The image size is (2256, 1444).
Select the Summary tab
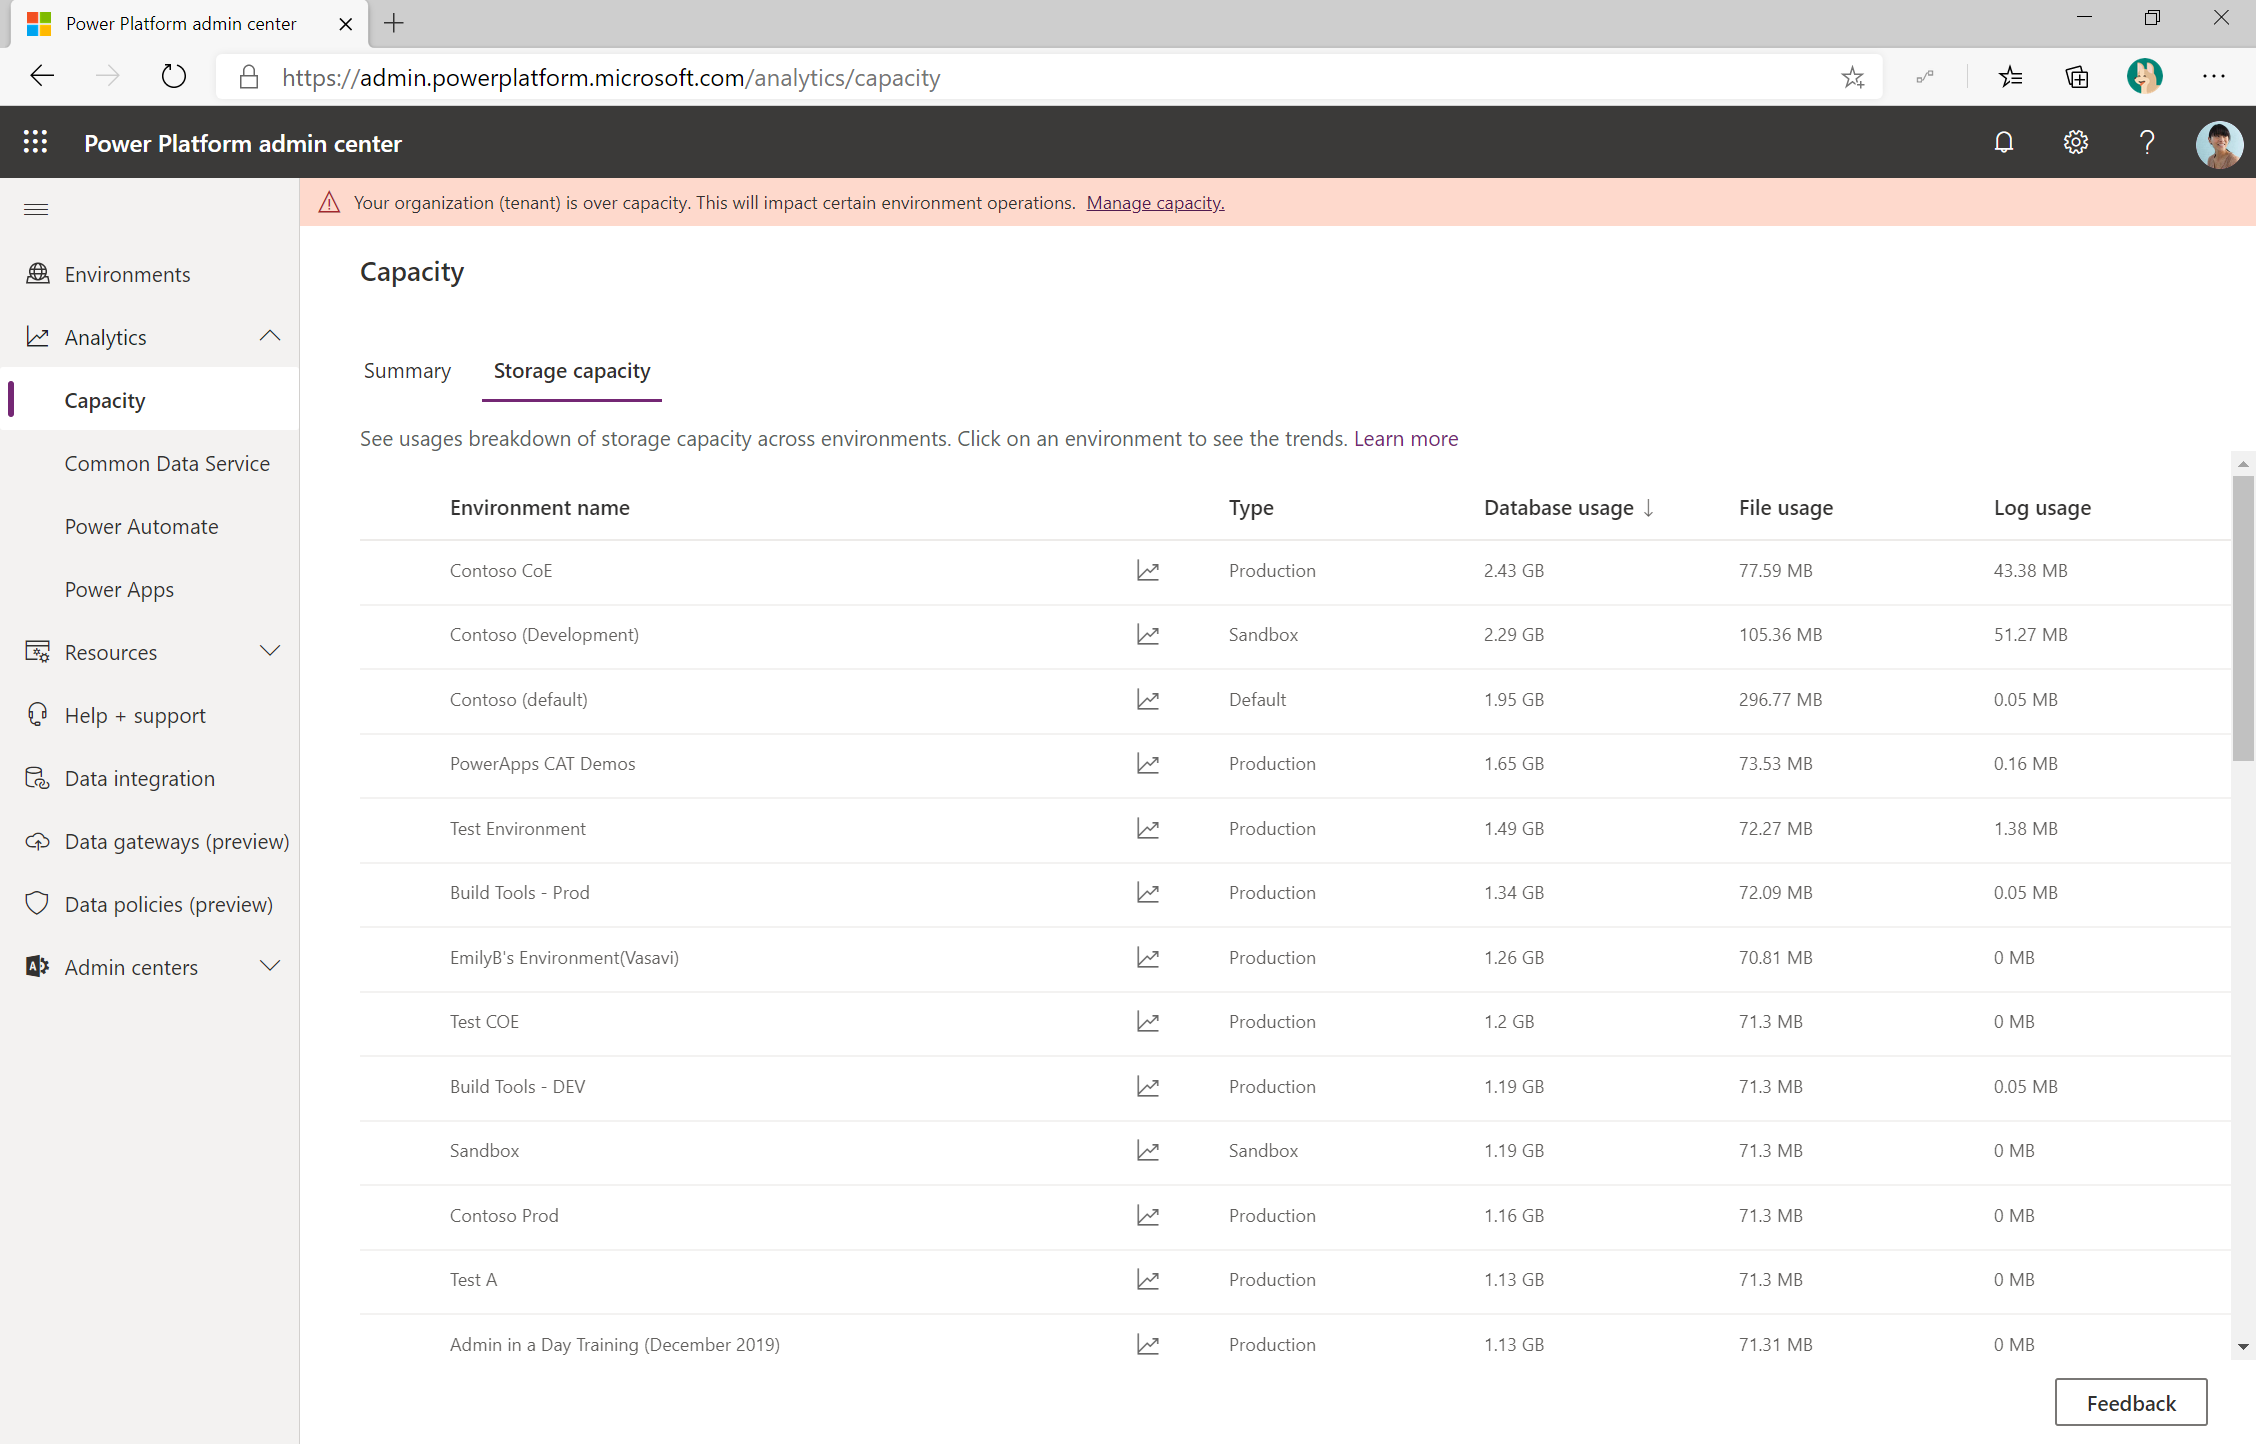pyautogui.click(x=408, y=370)
